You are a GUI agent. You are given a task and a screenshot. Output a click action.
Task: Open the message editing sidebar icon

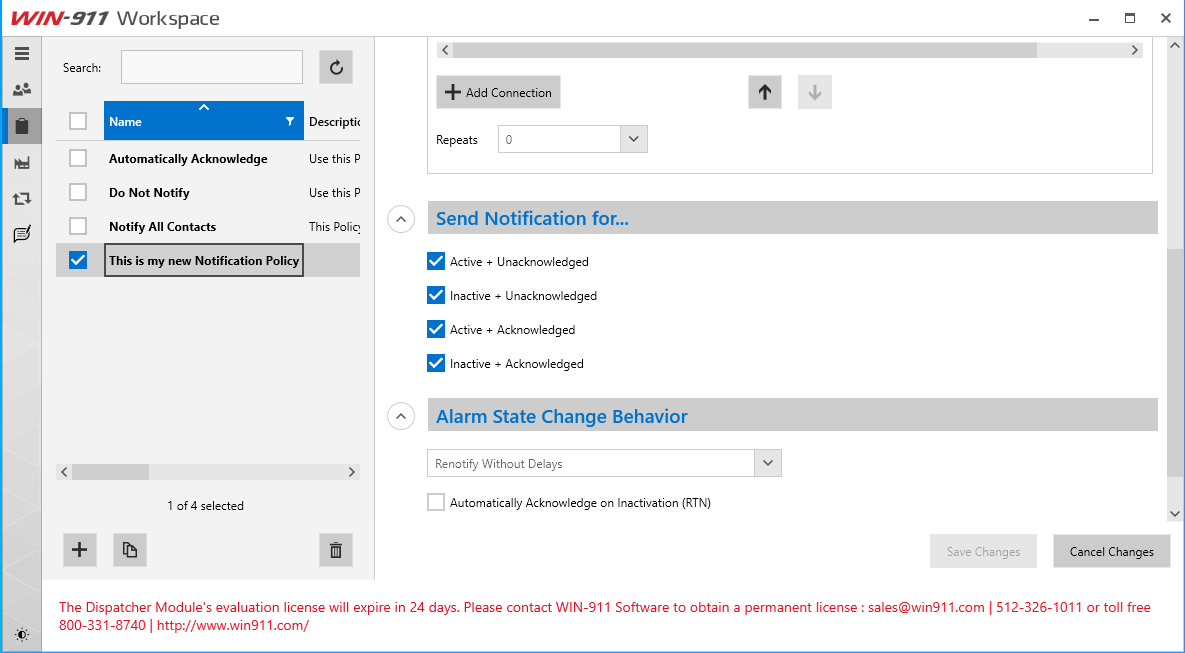tap(21, 234)
